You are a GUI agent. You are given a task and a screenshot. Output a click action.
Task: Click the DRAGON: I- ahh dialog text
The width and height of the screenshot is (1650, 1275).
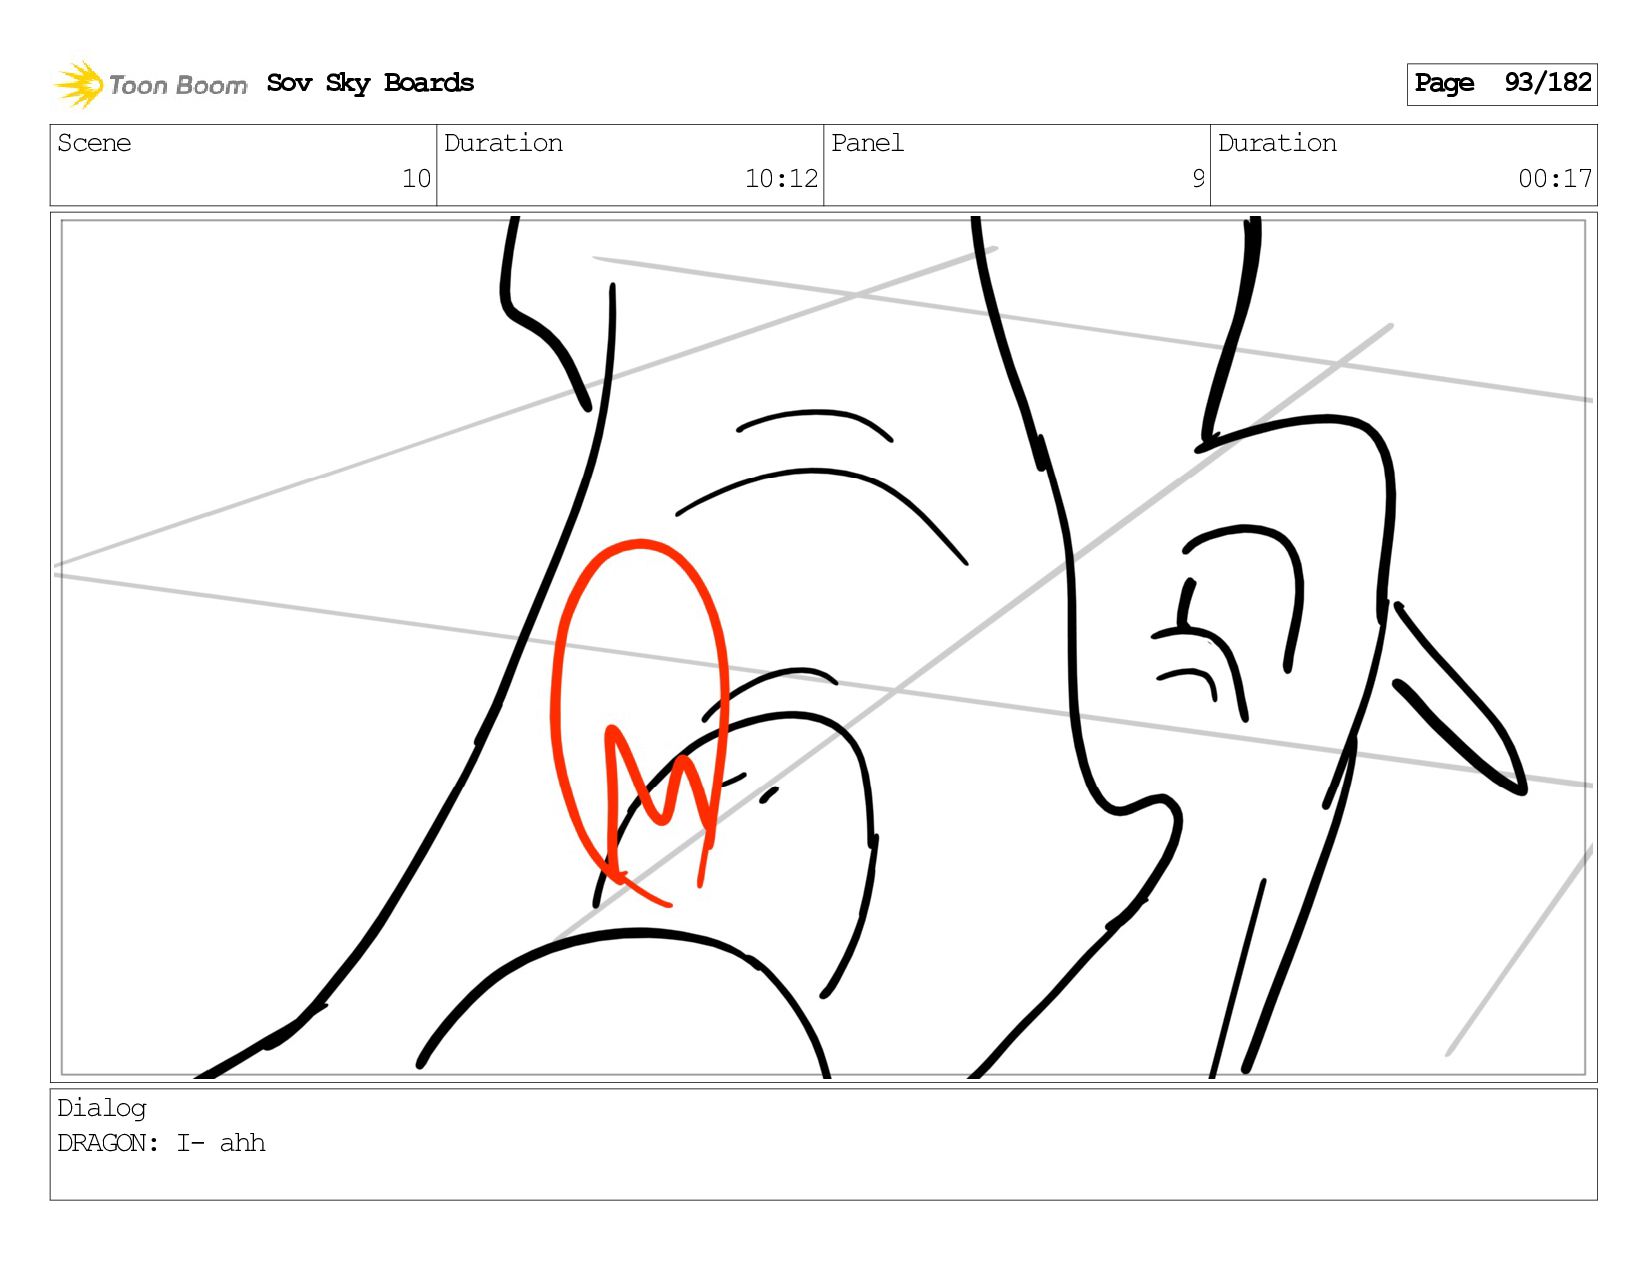161,1143
